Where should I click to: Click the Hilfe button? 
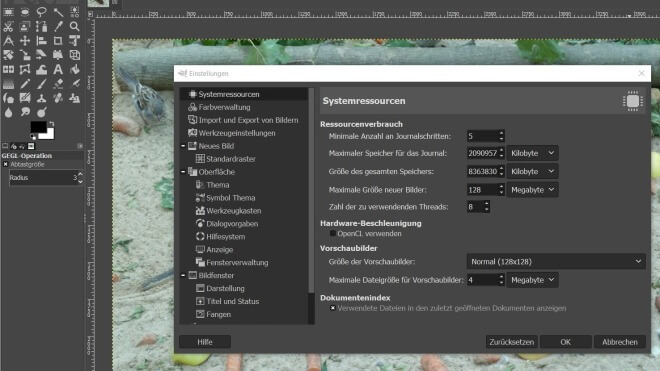205,342
